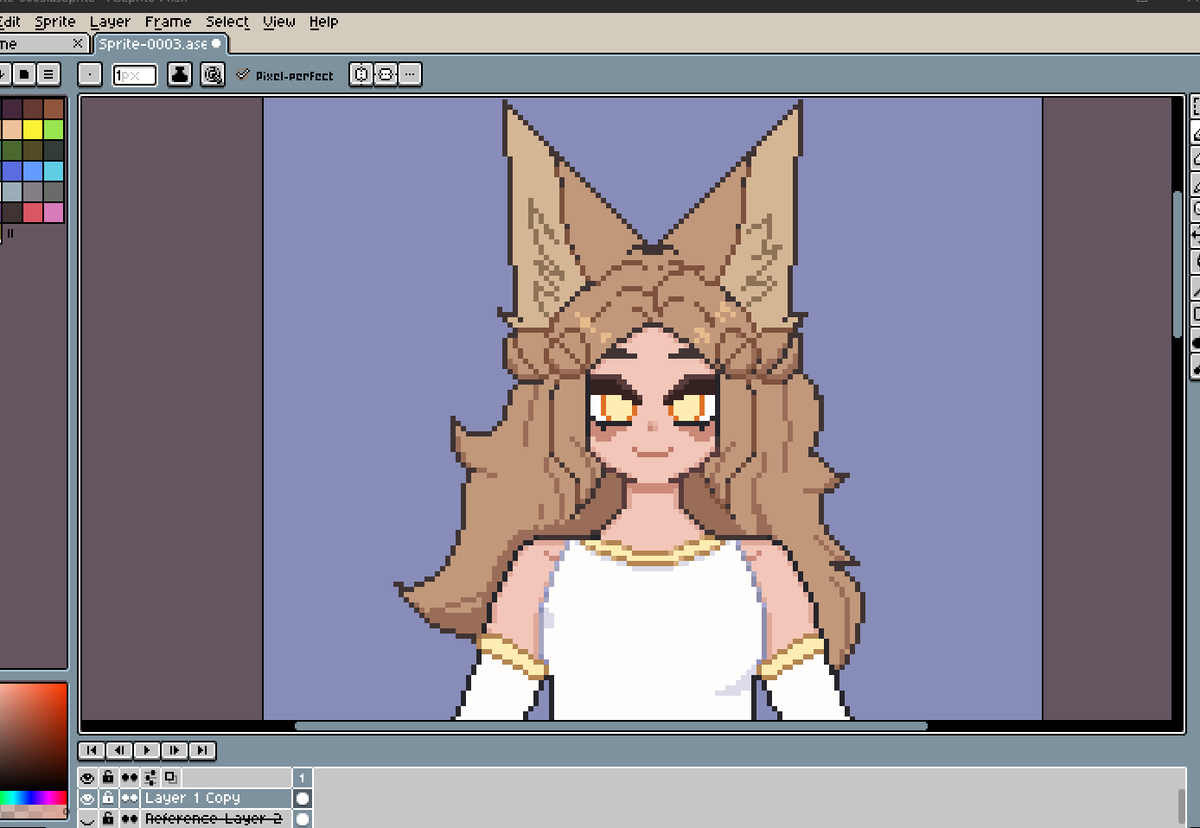Click the ink type flask icon

pyautogui.click(x=178, y=74)
